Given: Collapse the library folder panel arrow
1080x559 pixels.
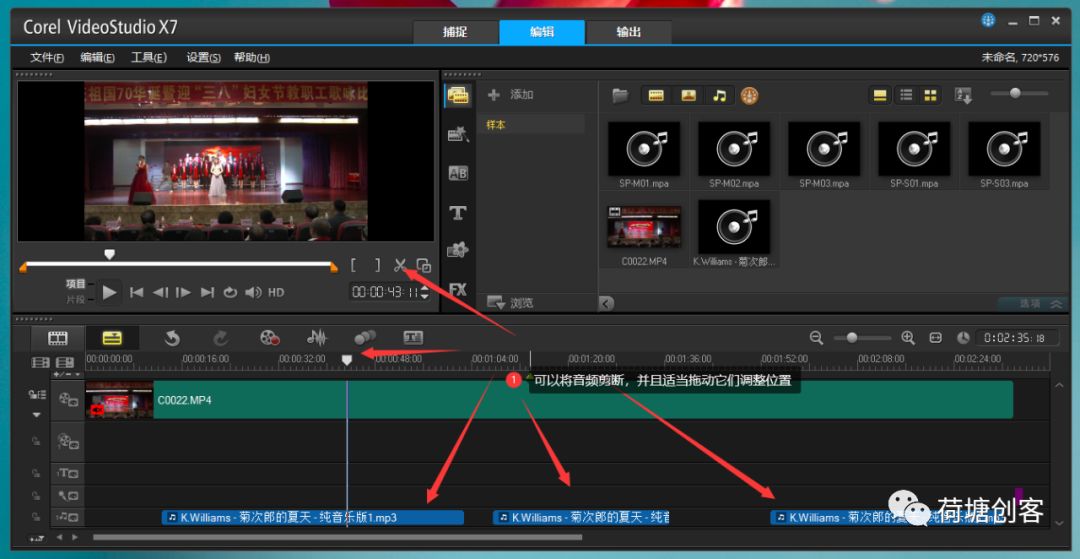Looking at the screenshot, I should (x=605, y=303).
